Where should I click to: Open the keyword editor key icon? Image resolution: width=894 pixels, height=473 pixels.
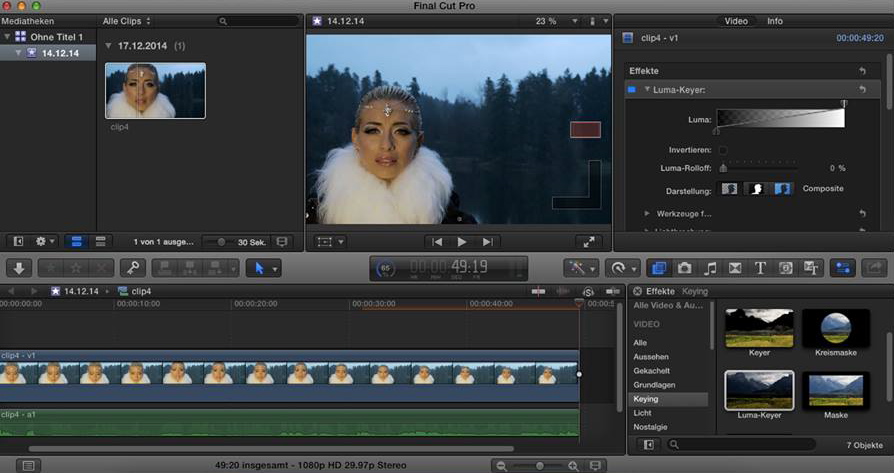132,268
